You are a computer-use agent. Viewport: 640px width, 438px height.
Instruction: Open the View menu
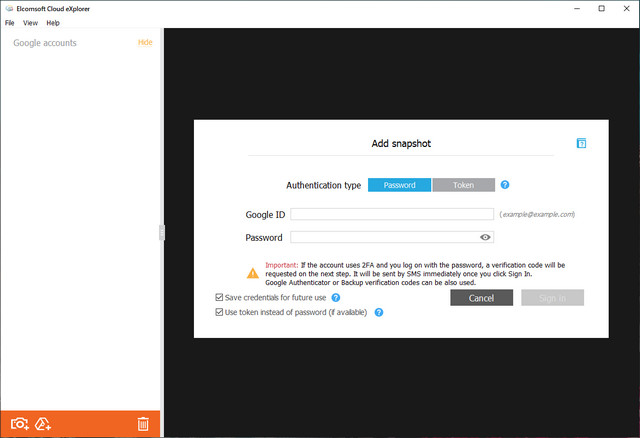tap(30, 23)
